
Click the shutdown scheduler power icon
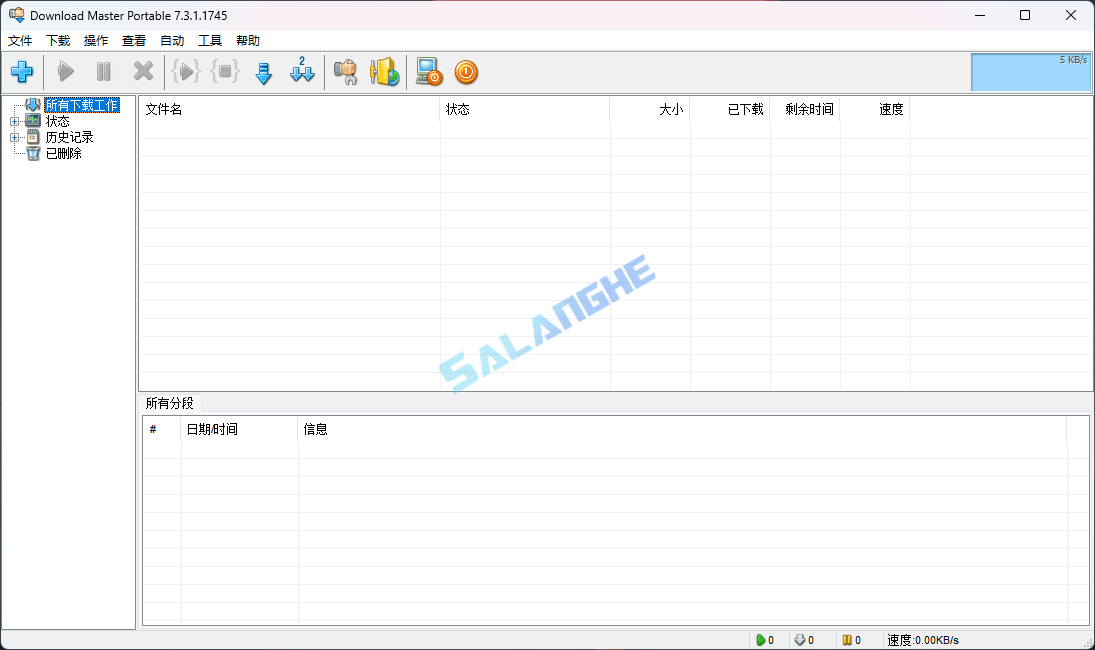click(466, 71)
